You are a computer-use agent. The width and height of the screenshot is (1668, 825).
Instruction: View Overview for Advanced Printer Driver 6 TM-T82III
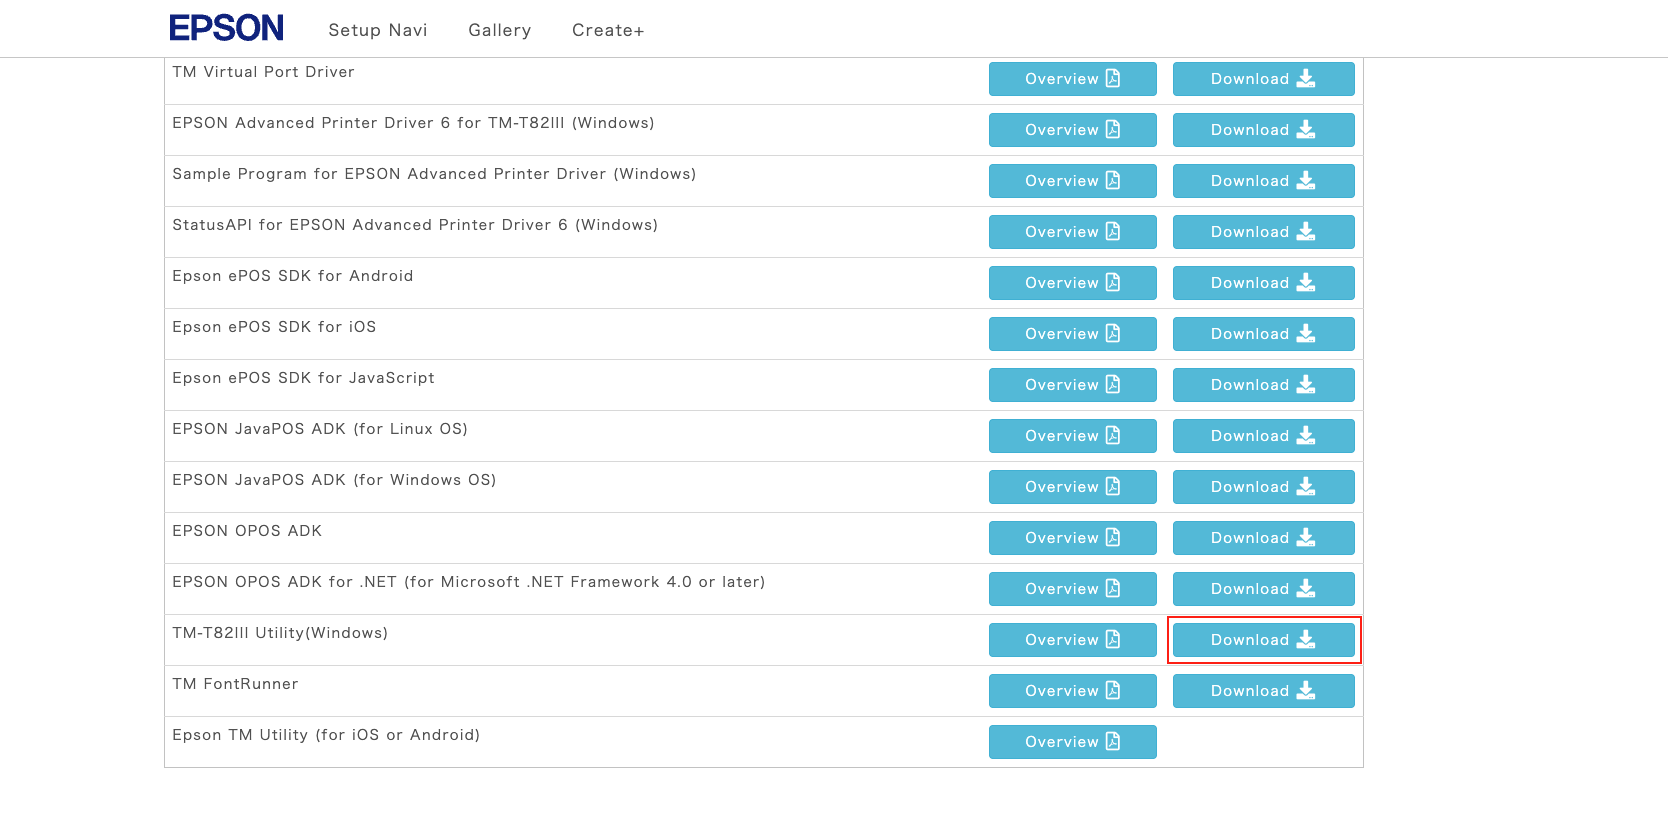tap(1073, 130)
